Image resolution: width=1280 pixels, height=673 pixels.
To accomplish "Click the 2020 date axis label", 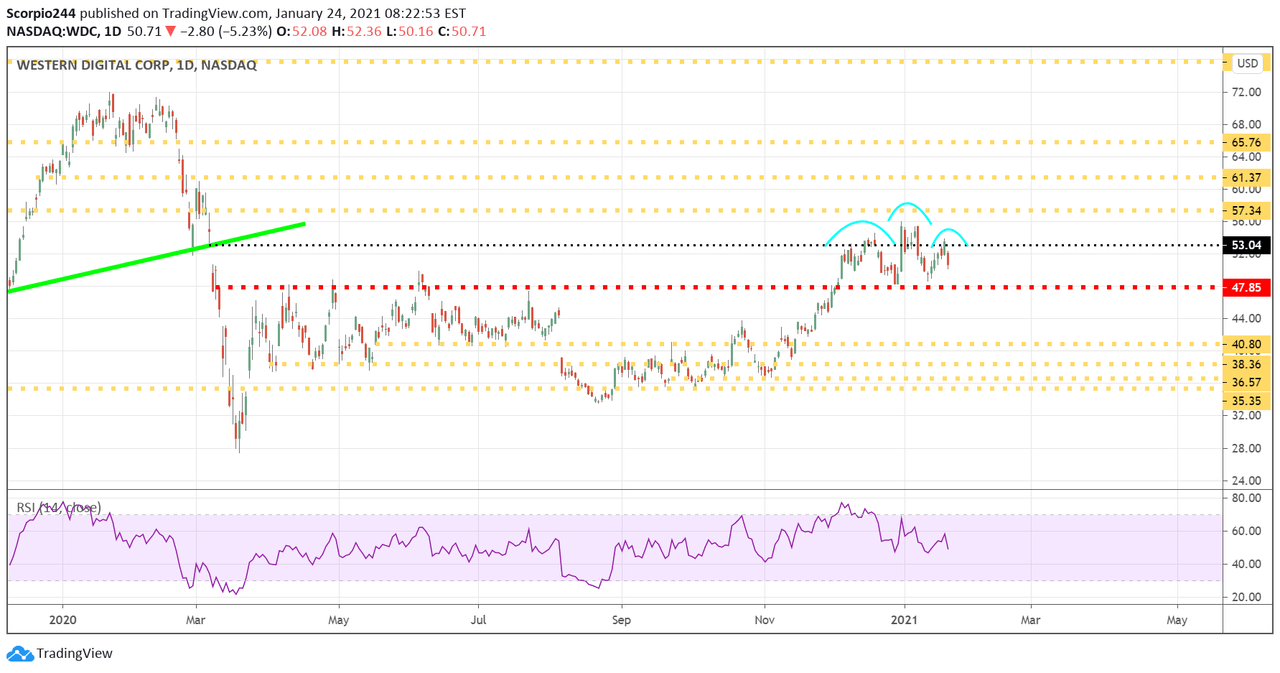I will [x=62, y=619].
